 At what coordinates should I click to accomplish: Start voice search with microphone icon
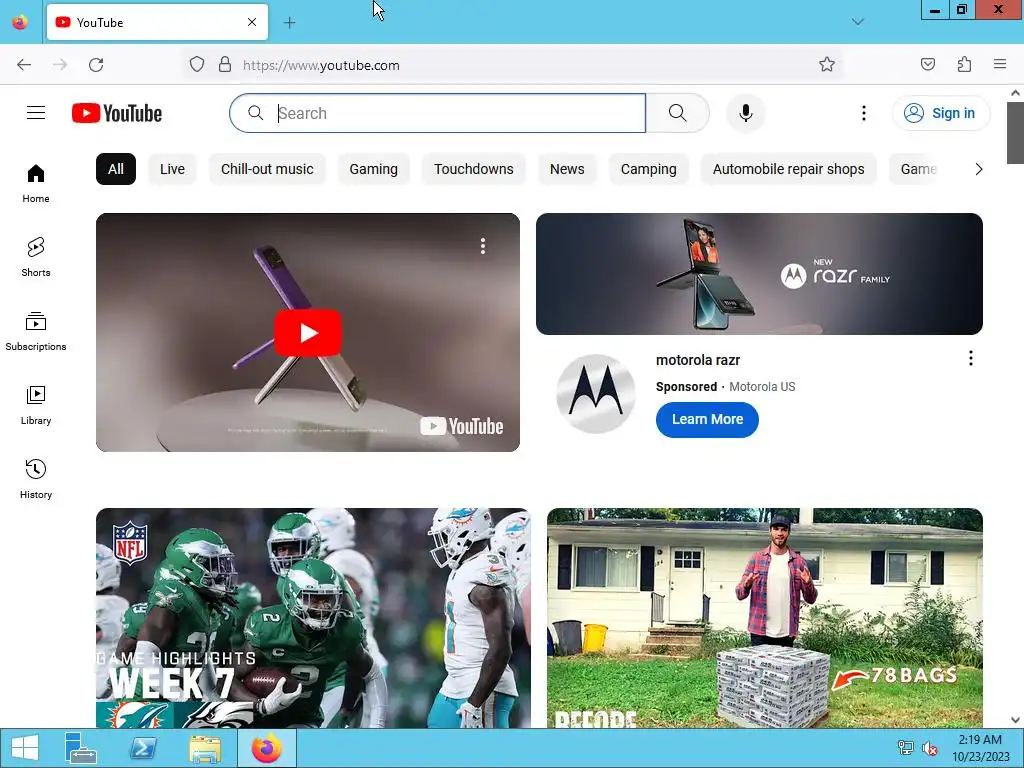point(746,113)
